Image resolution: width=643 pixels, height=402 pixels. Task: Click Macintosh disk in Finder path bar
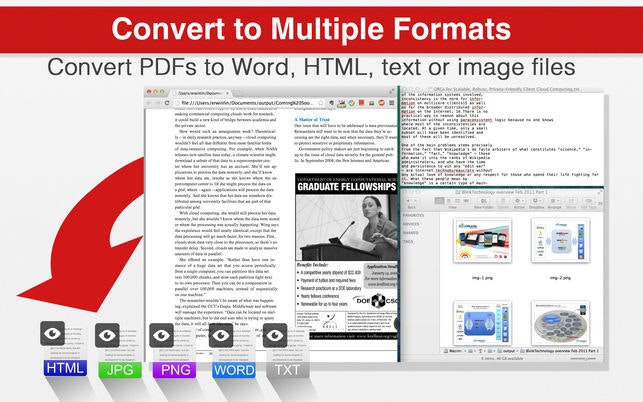[453, 351]
